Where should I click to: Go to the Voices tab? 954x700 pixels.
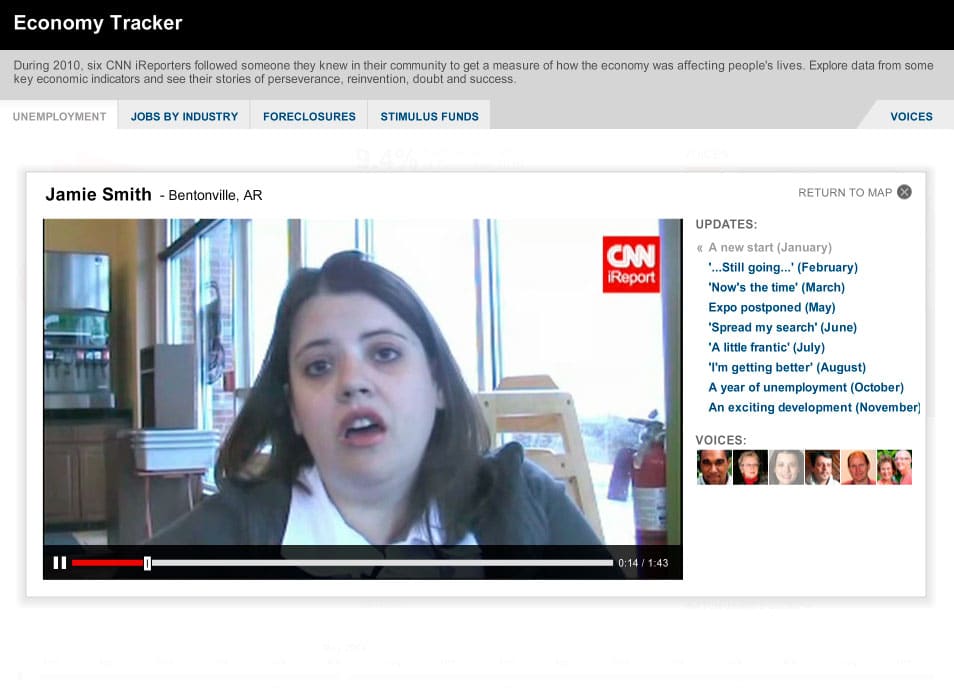pyautogui.click(x=911, y=116)
